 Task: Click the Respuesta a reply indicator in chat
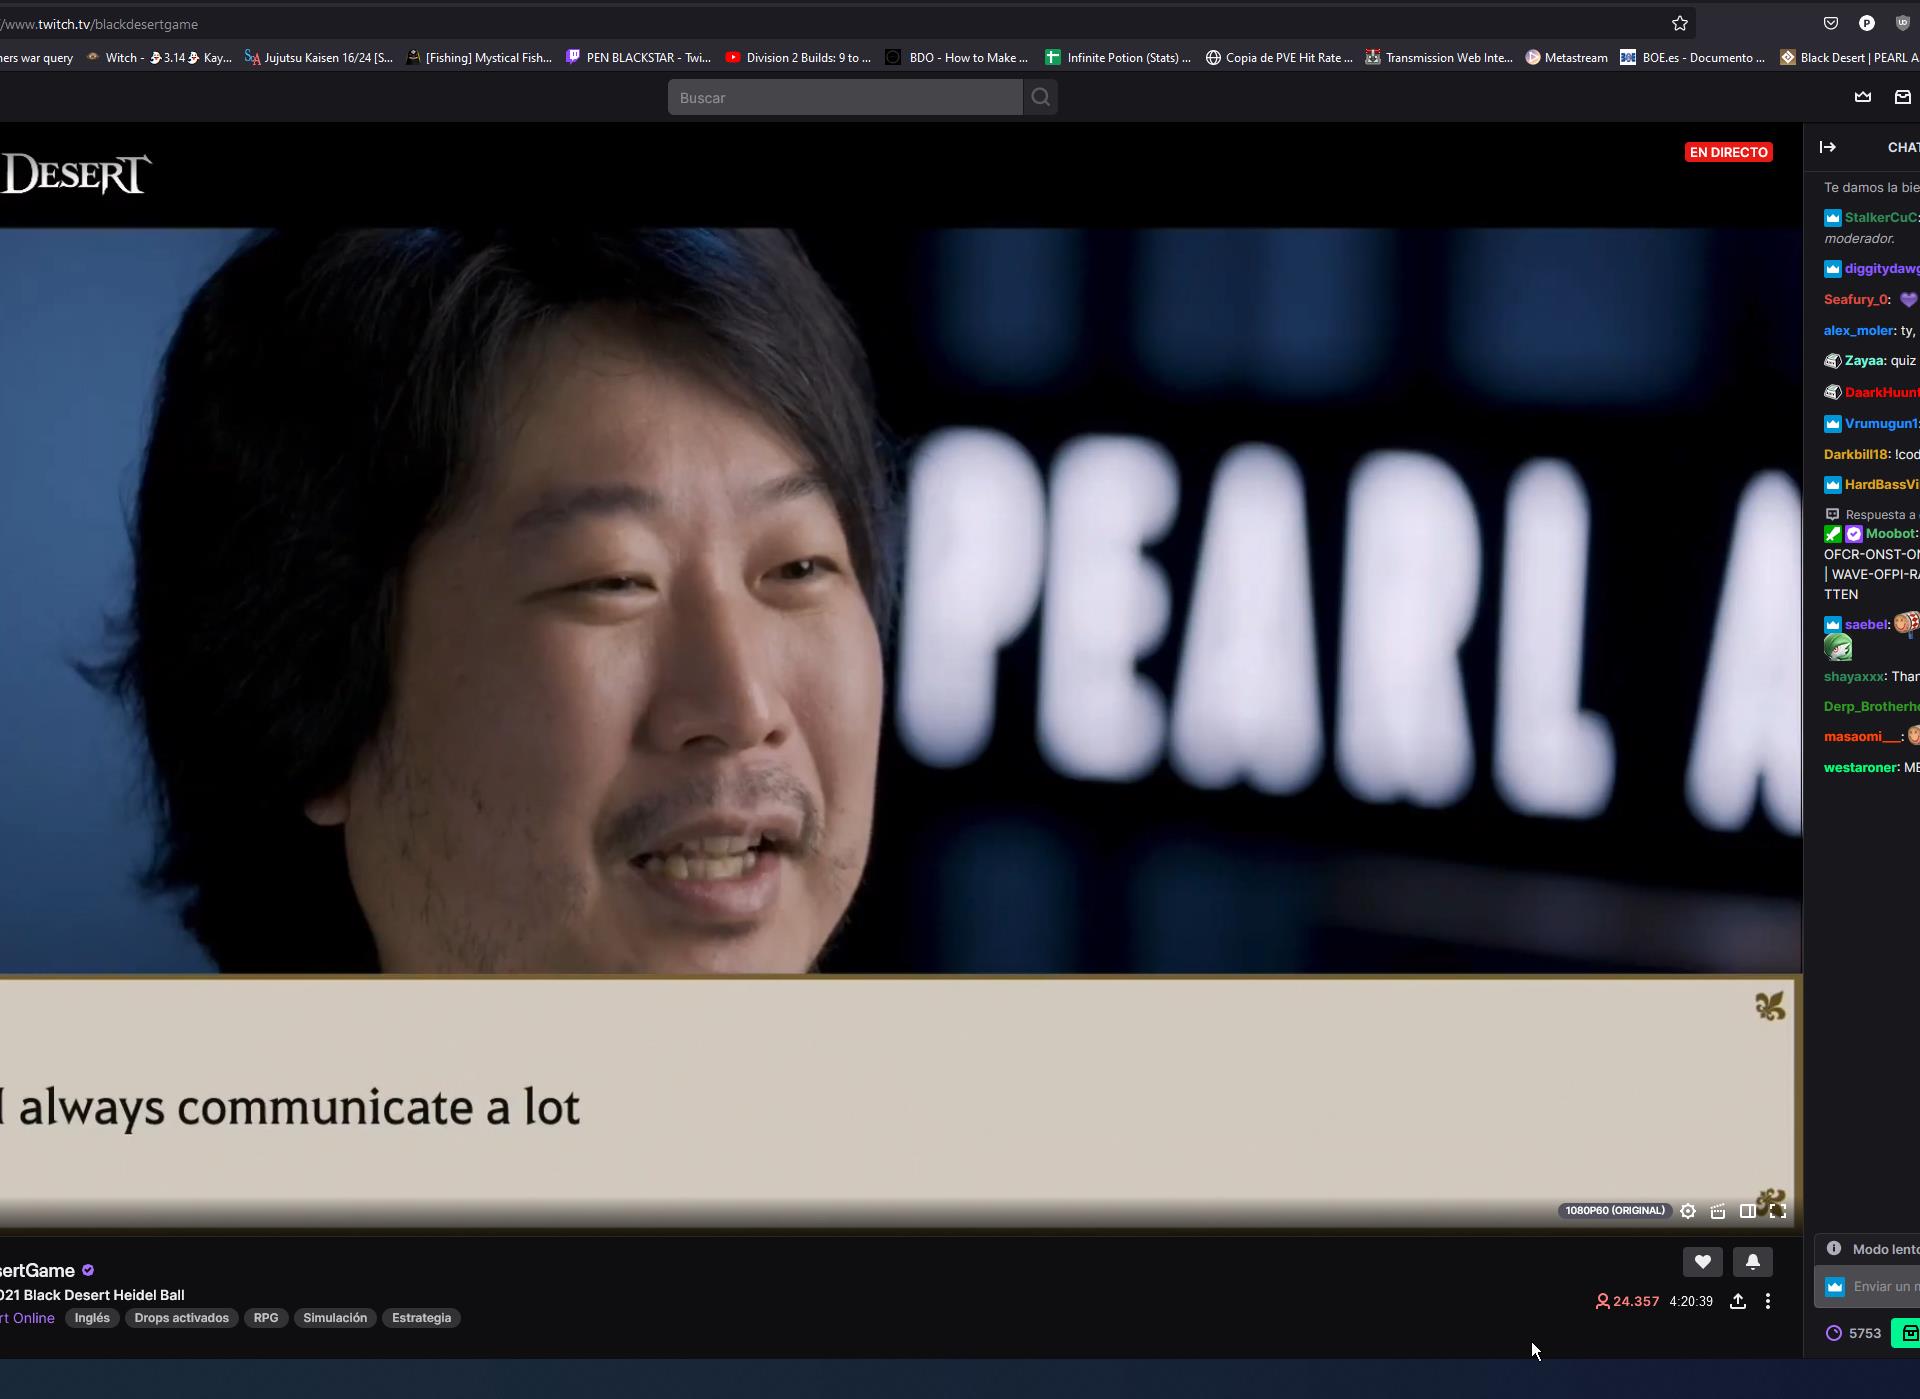(x=1872, y=514)
